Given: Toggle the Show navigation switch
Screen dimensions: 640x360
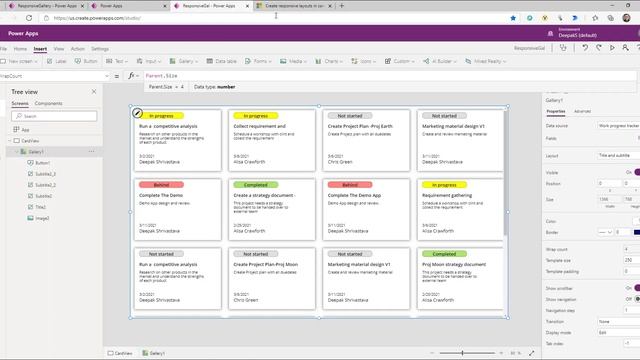Looking at the screenshot, I should point(637,299).
